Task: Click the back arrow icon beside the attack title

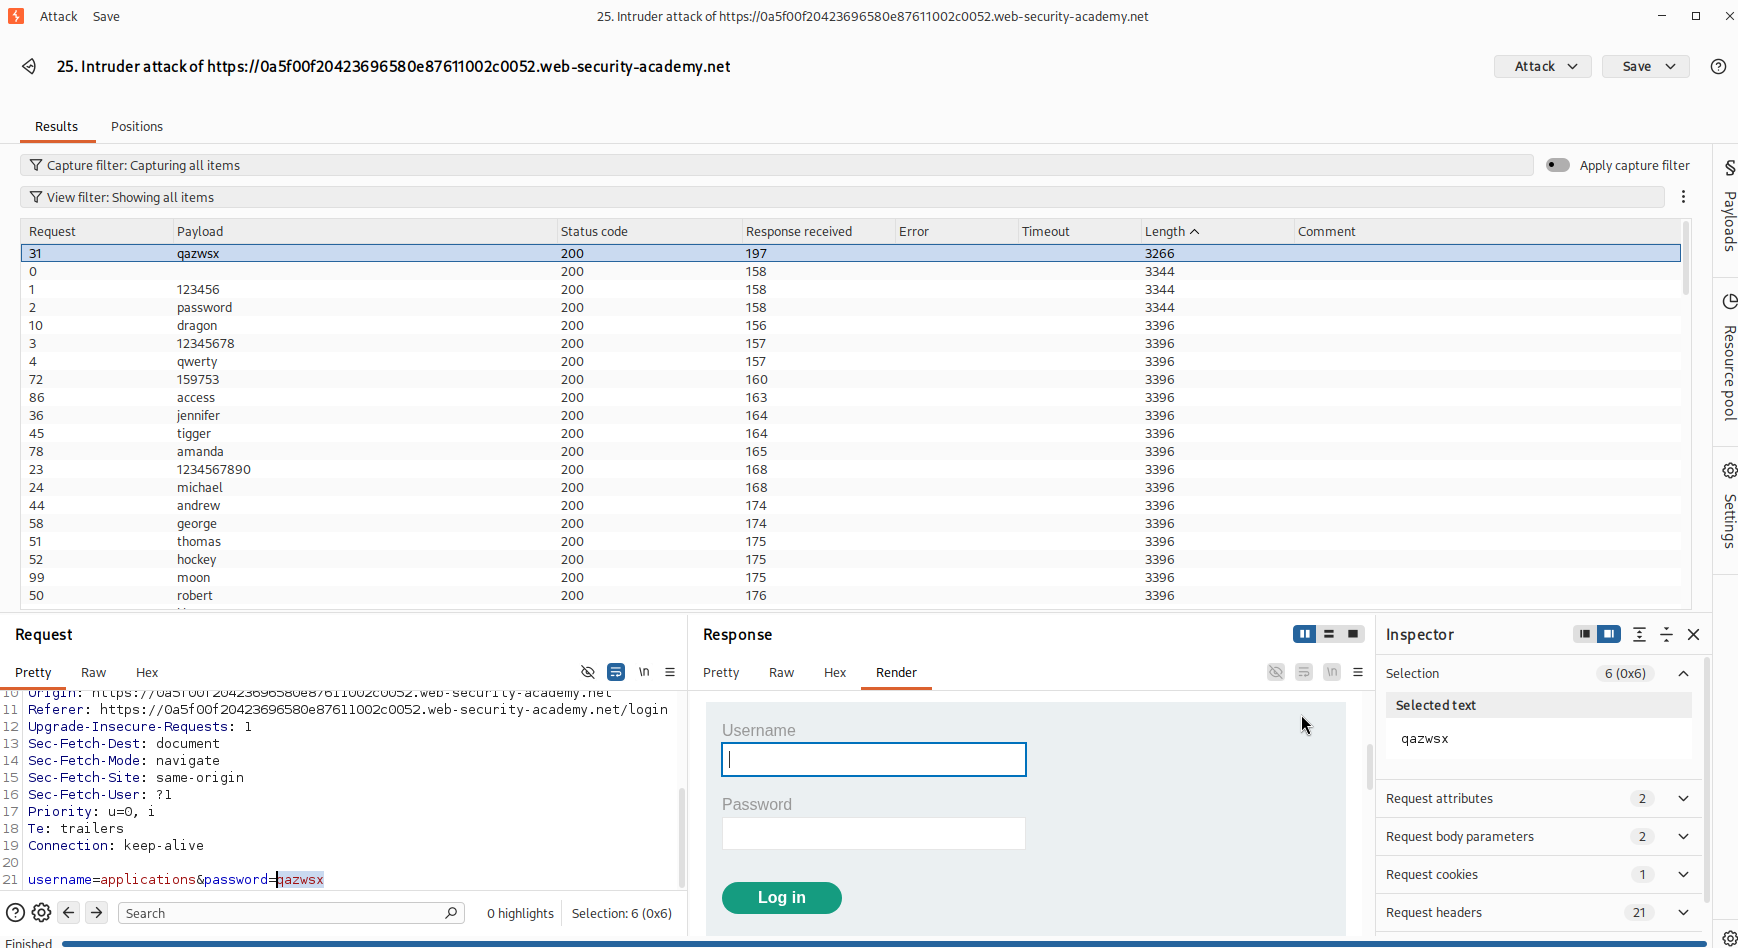Action: [x=29, y=66]
